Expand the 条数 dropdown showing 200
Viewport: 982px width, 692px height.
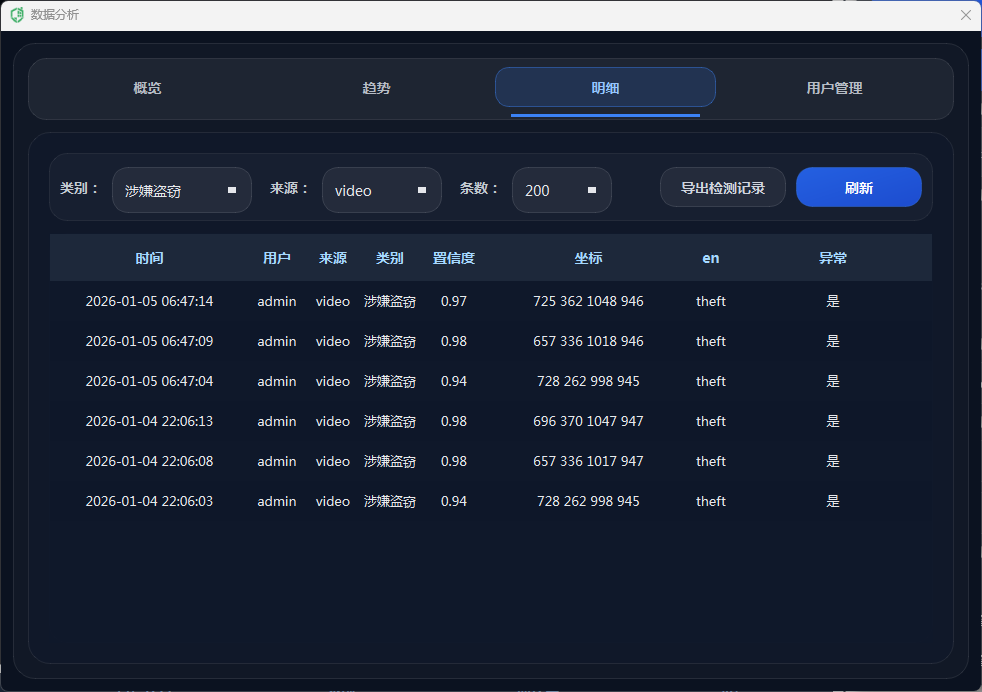(x=561, y=190)
